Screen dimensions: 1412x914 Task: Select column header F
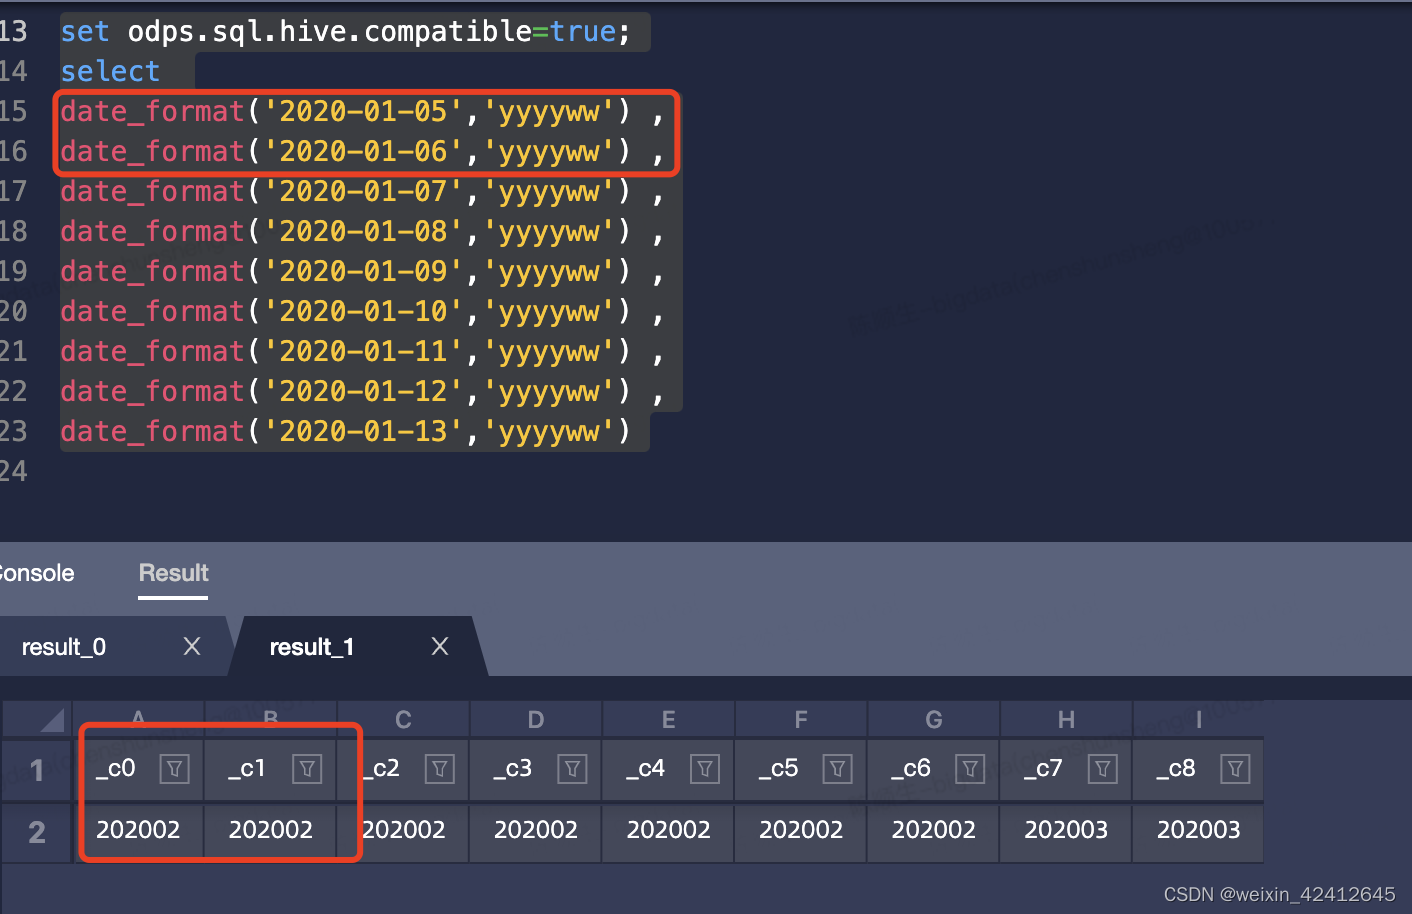(x=801, y=720)
